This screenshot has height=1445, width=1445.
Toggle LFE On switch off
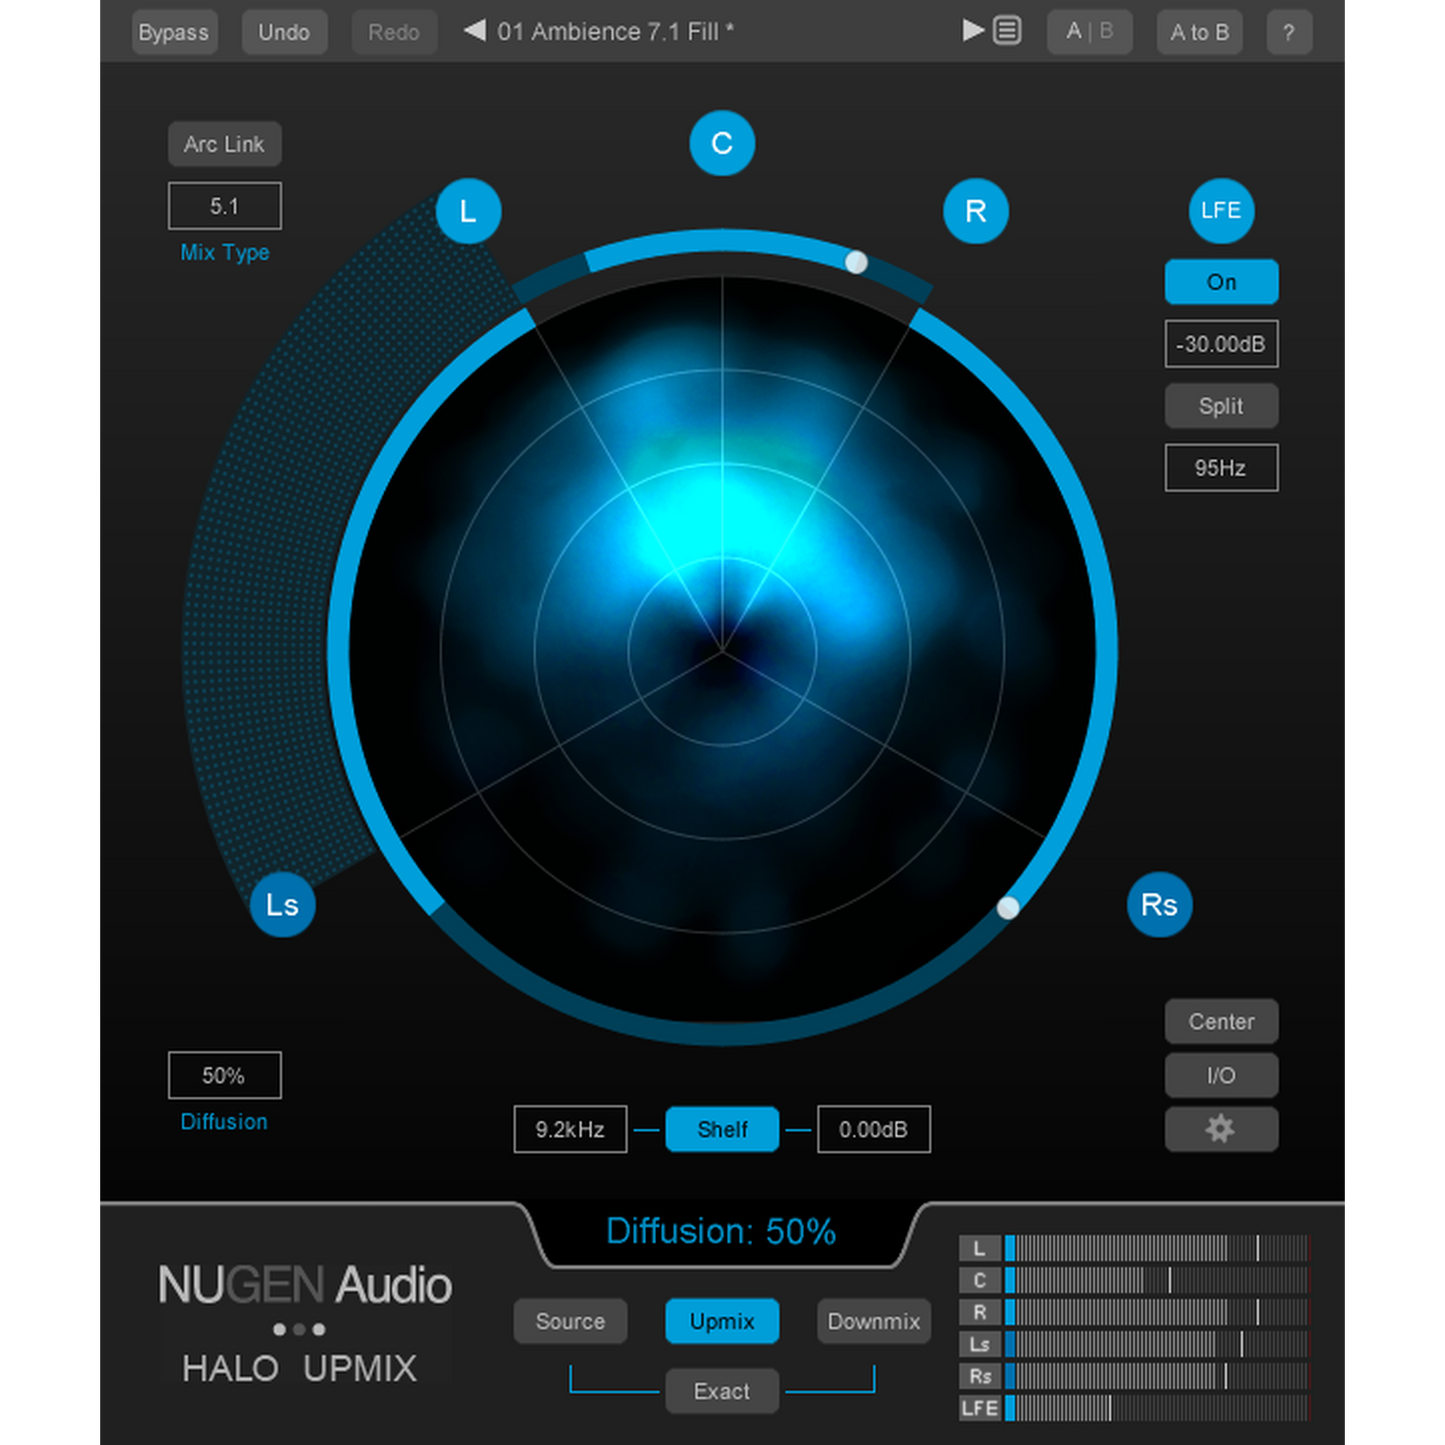tap(1221, 282)
